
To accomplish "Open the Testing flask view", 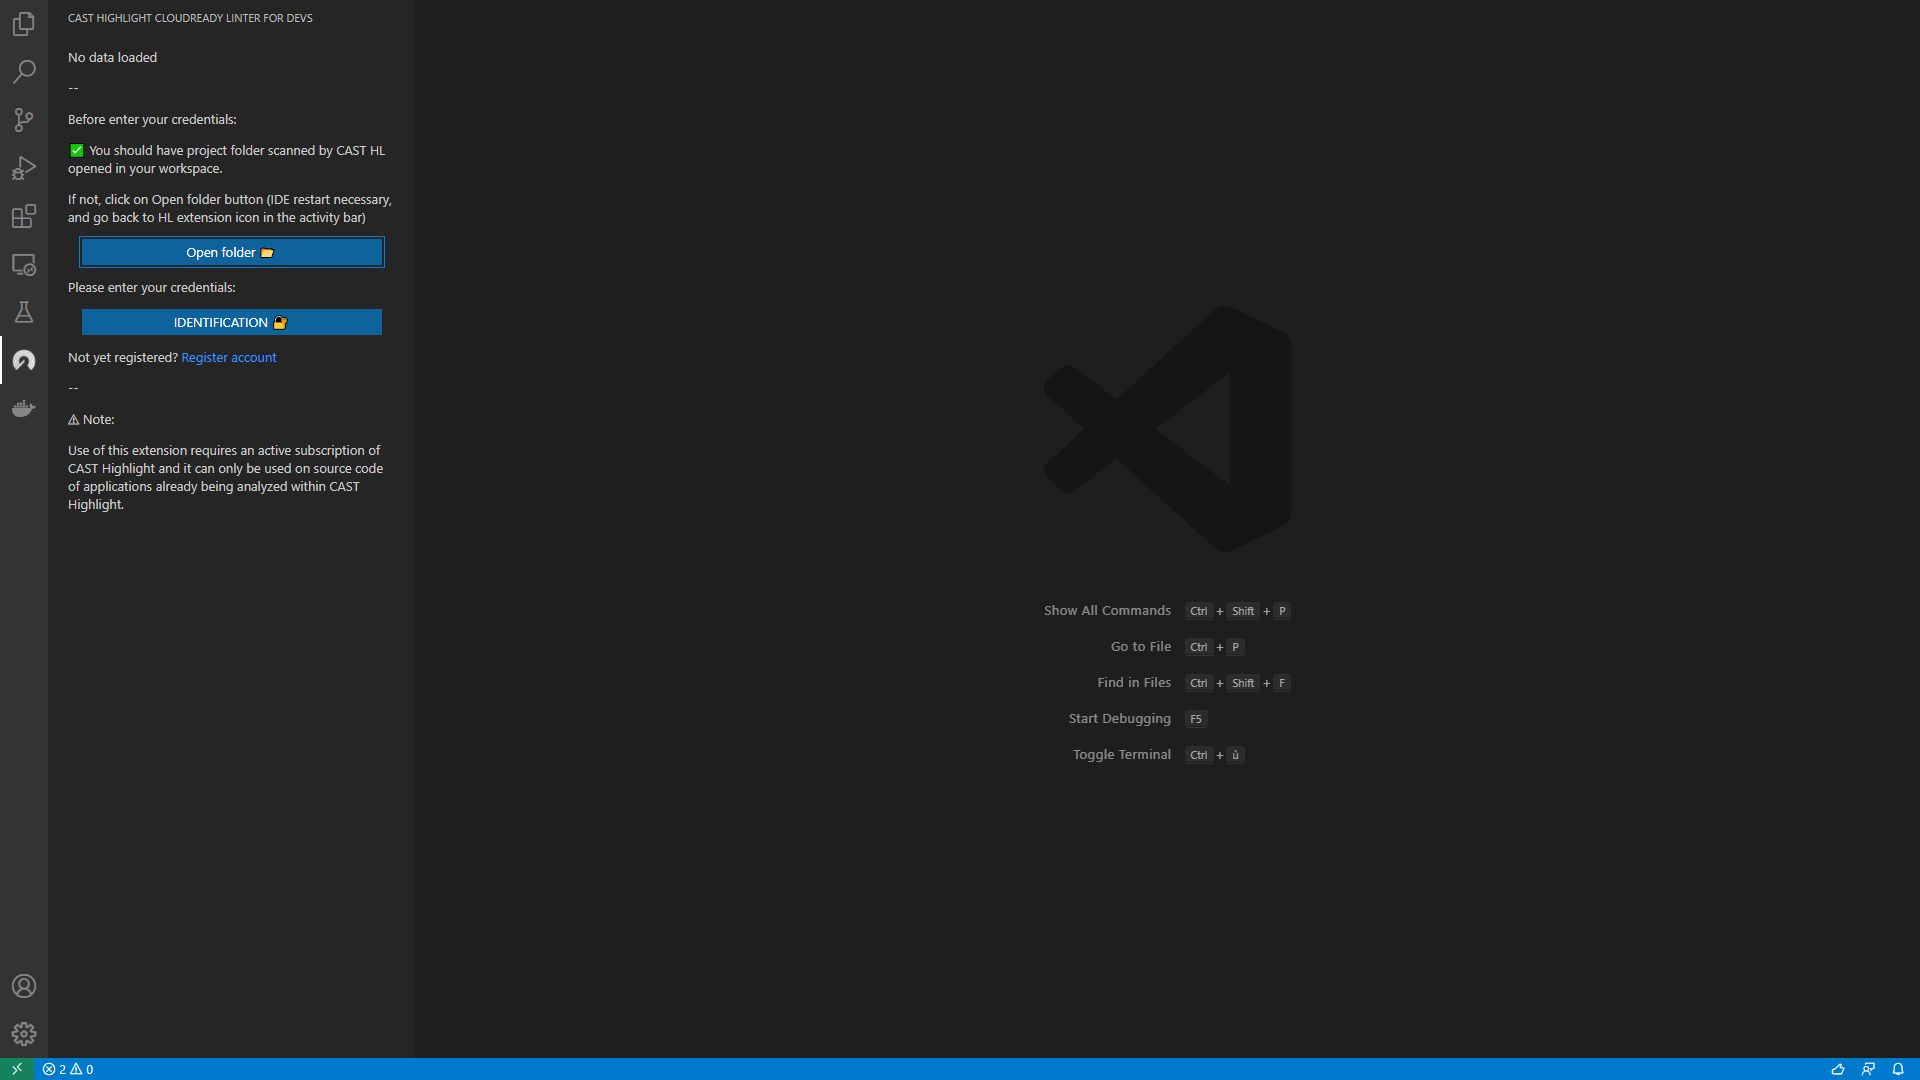I will click(24, 312).
